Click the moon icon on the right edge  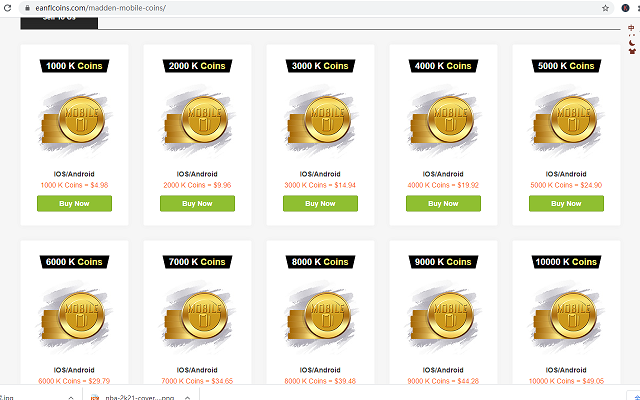pyautogui.click(x=632, y=43)
